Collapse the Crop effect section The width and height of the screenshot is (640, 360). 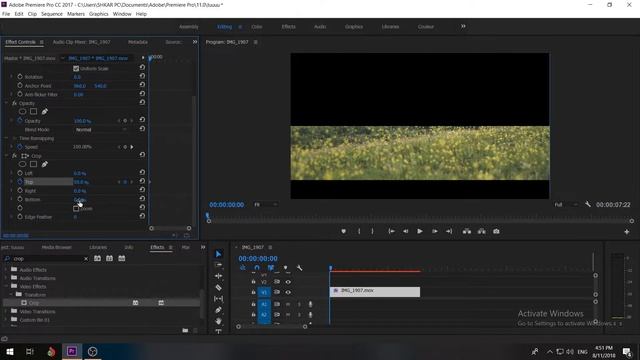(7, 156)
